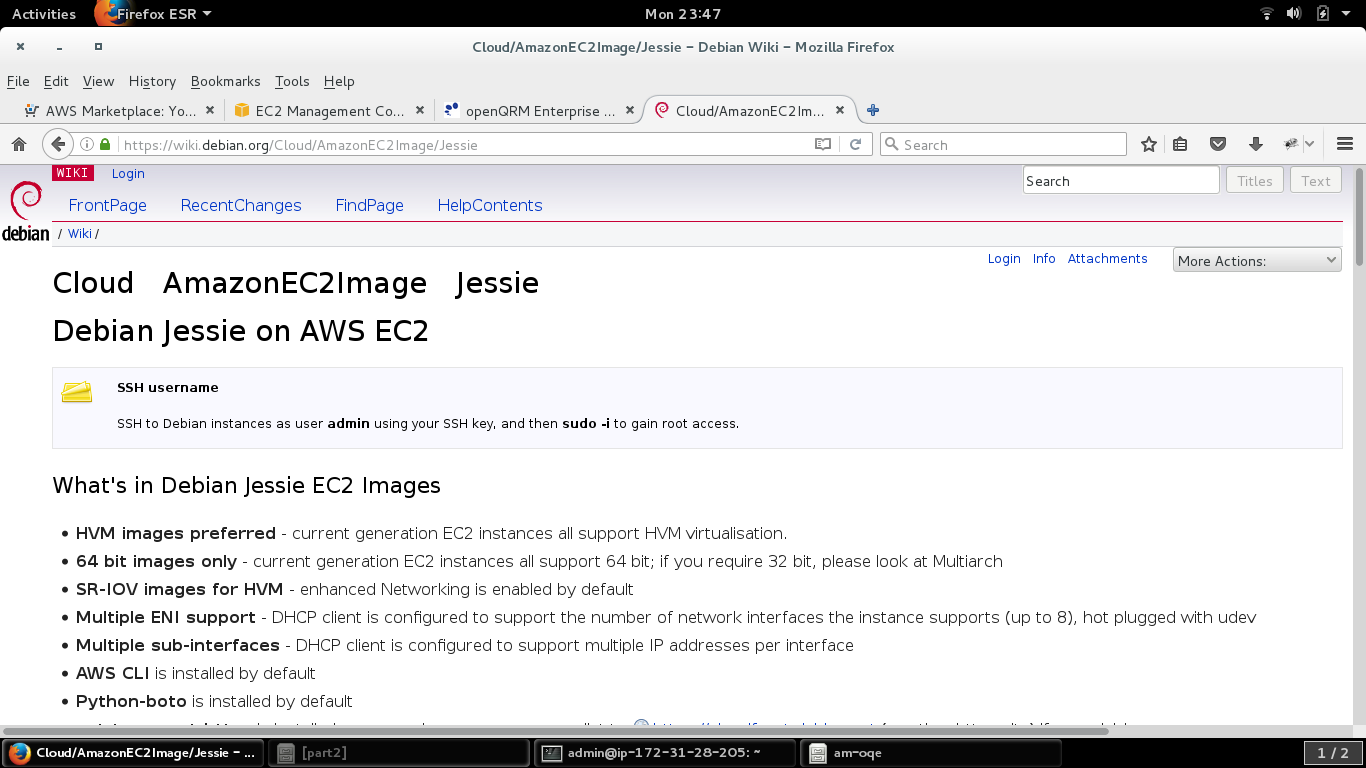The width and height of the screenshot is (1366, 768).
Task: Go back one page in Firefox
Action: (58, 144)
